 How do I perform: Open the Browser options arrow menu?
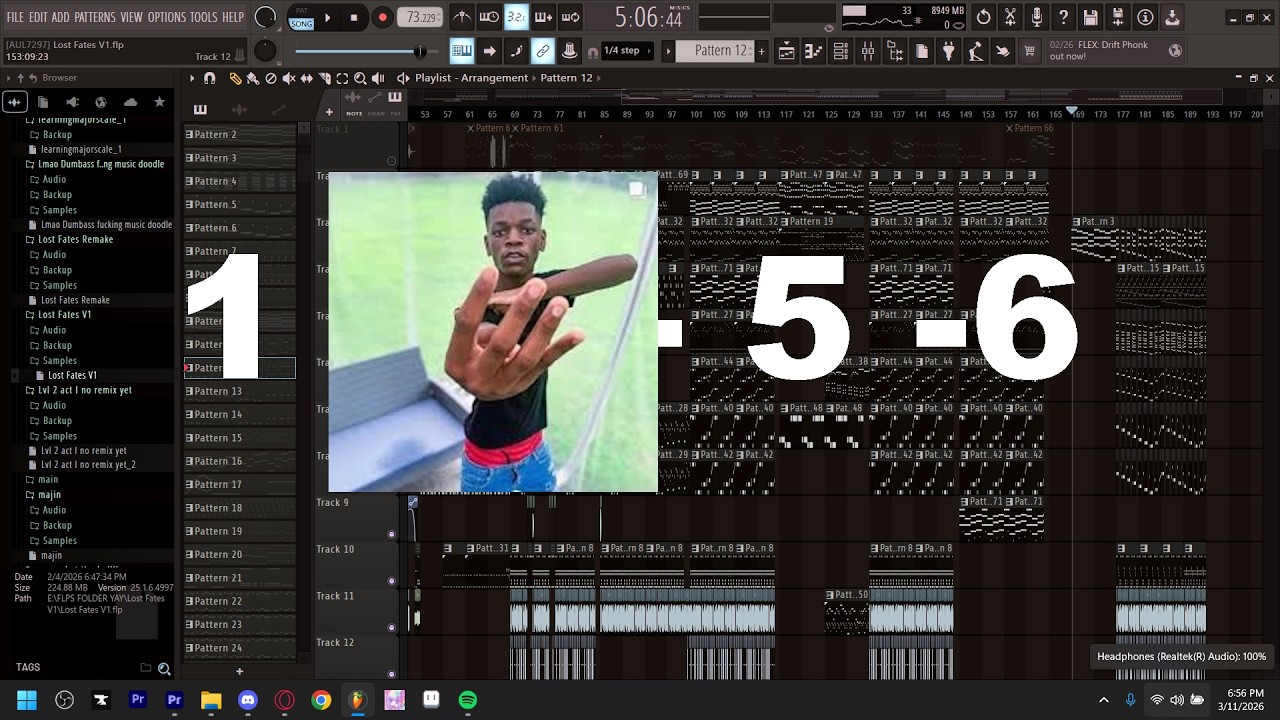pyautogui.click(x=9, y=78)
